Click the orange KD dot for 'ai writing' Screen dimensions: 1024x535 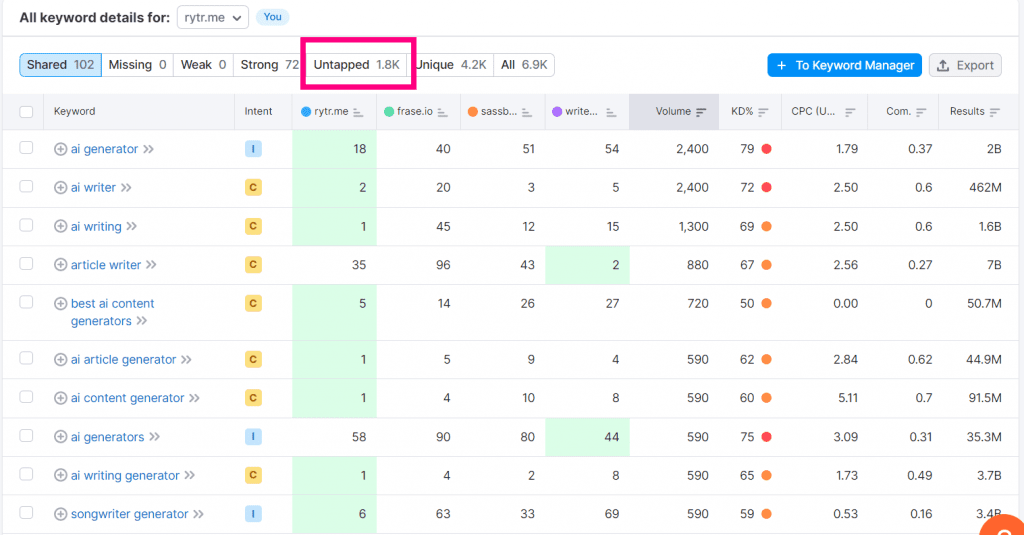[767, 226]
